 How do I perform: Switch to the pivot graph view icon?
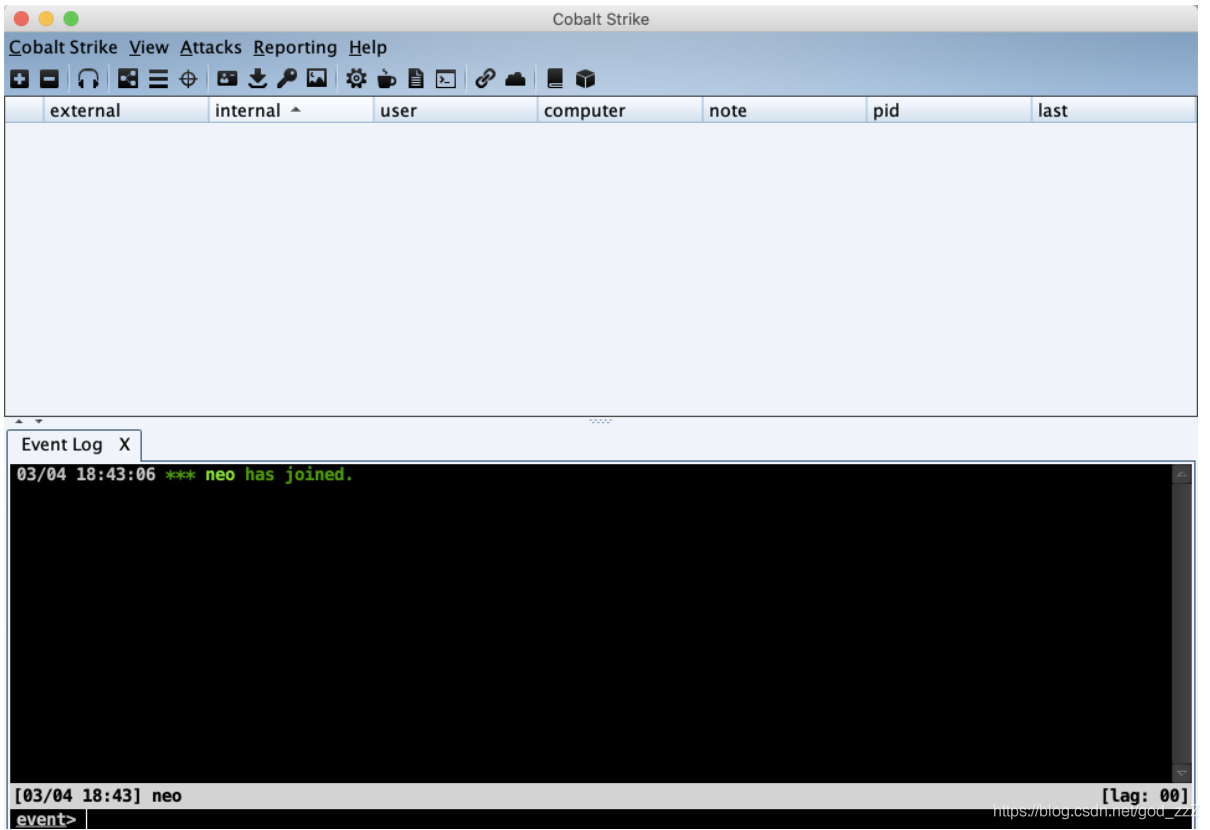coord(128,79)
